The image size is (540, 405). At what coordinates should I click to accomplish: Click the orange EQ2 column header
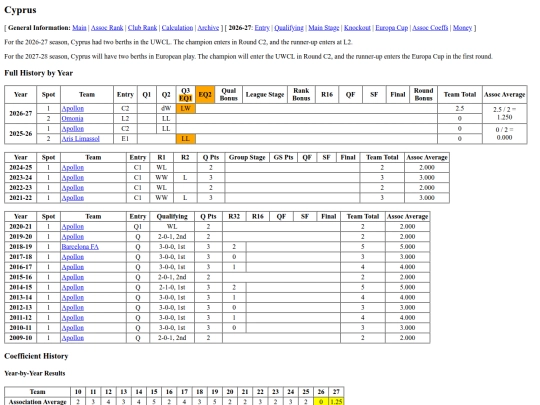(205, 94)
